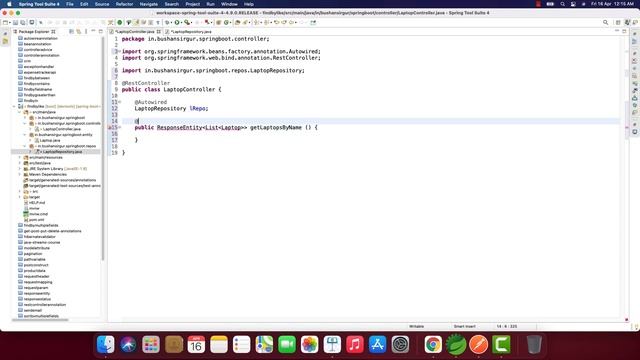
Task: Select pom.xml in the project tree
Action: point(36,220)
